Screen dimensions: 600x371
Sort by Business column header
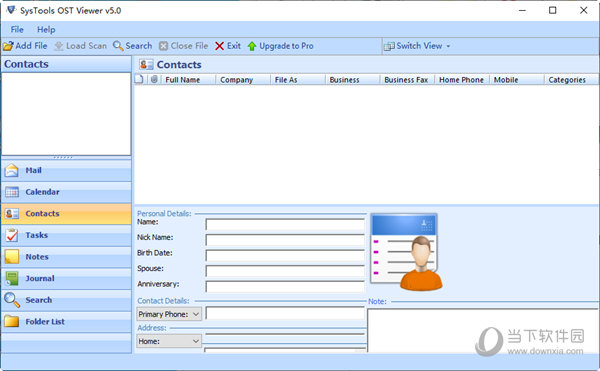click(344, 80)
